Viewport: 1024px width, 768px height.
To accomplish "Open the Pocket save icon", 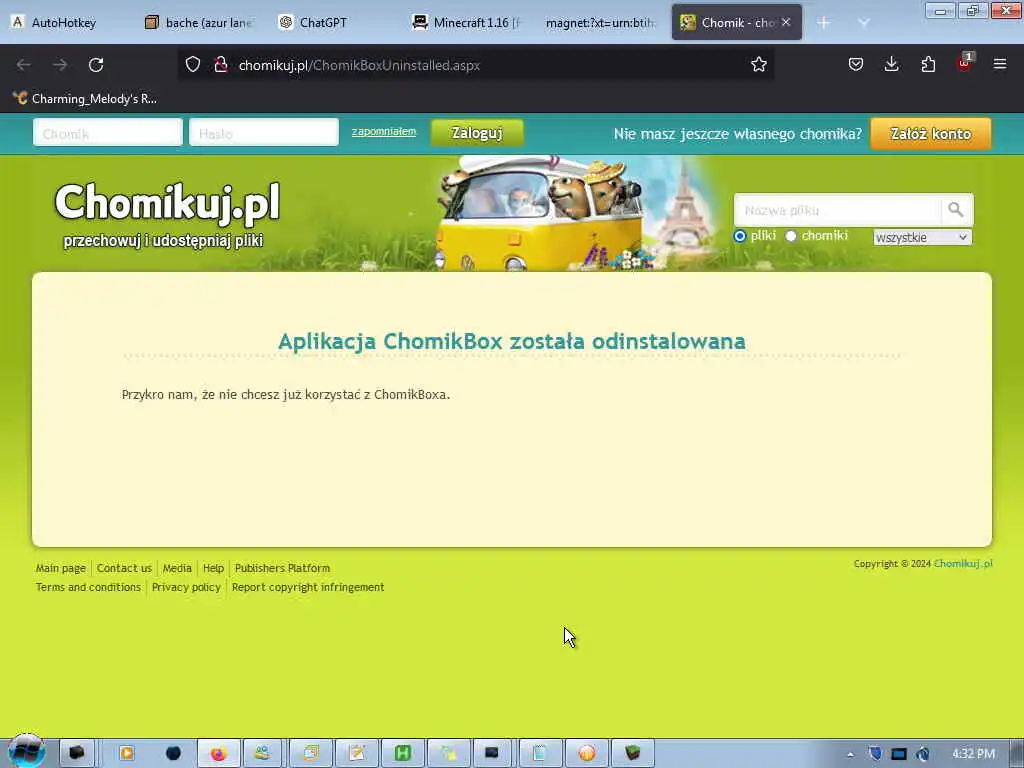I will (856, 64).
